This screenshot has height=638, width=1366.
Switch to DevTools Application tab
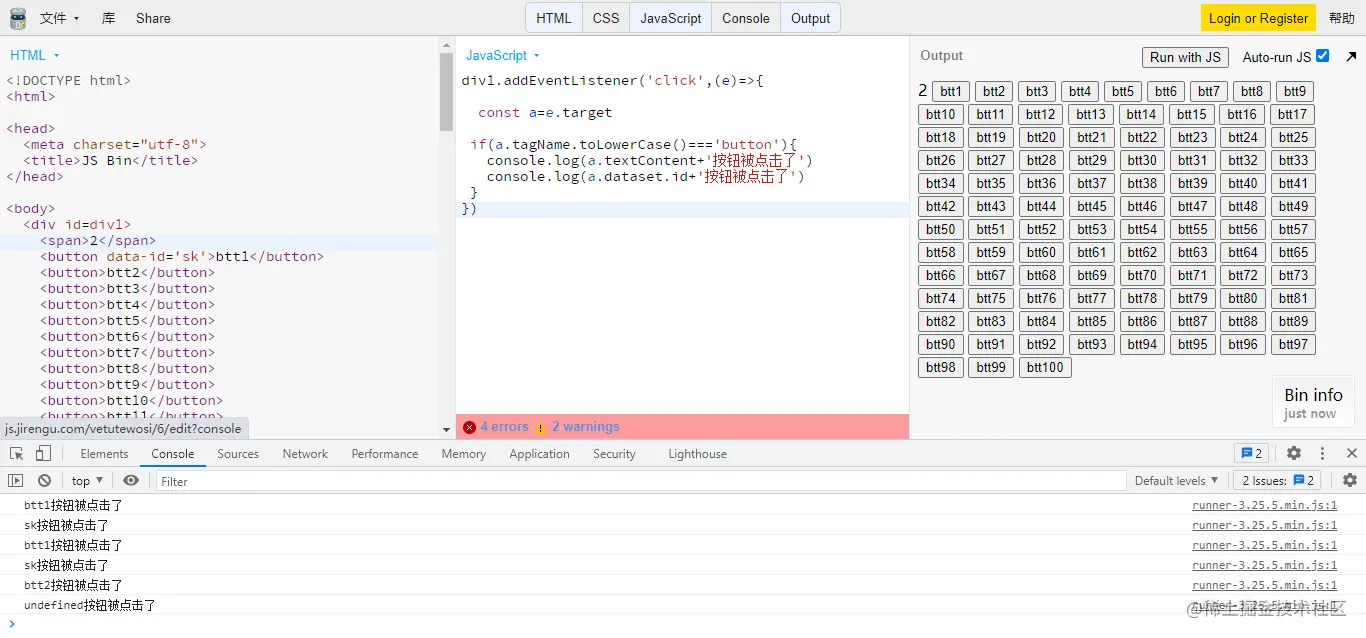(x=539, y=453)
